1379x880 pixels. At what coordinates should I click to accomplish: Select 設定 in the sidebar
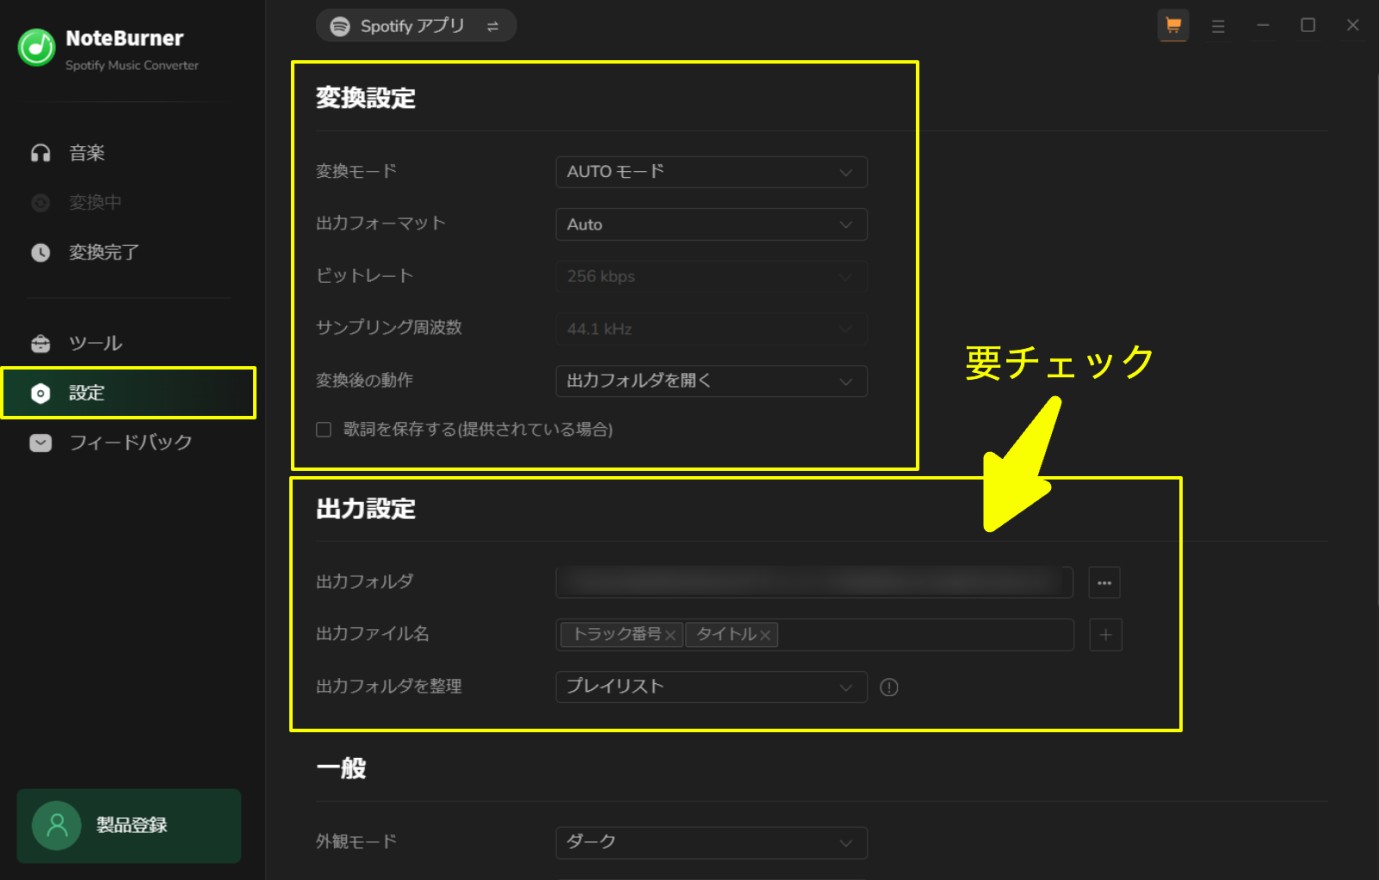point(128,393)
